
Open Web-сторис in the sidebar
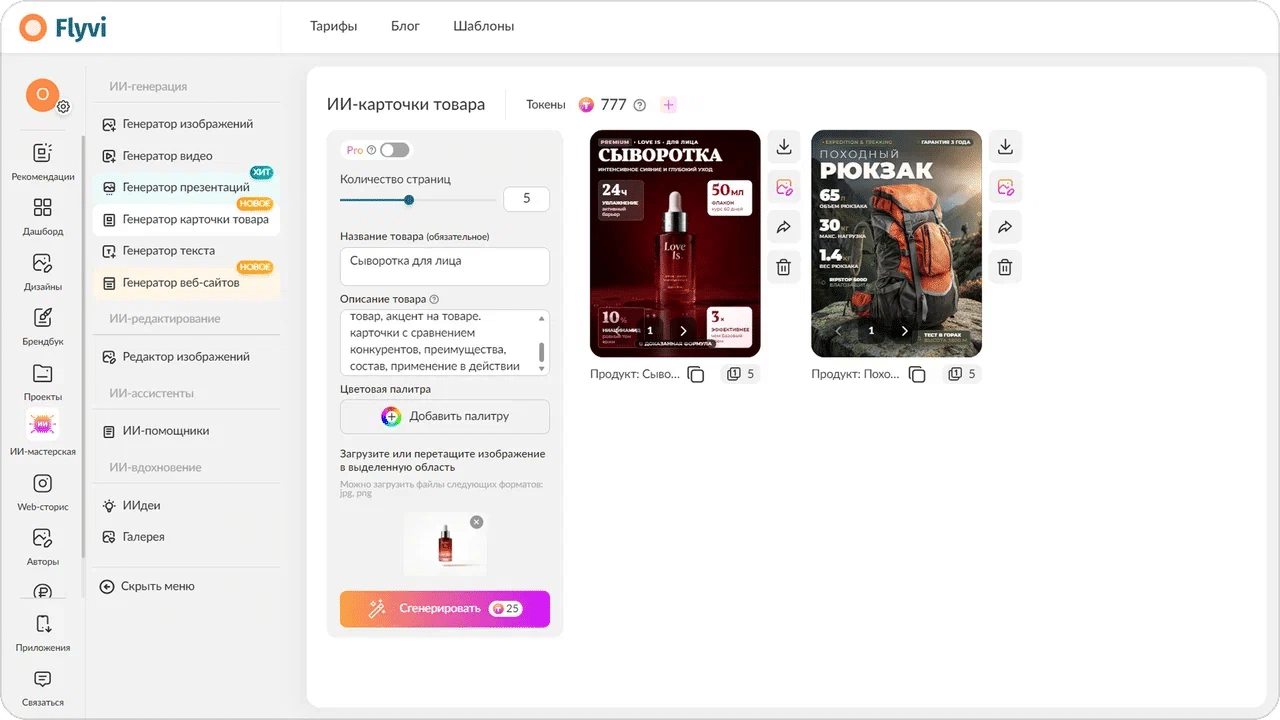coord(42,492)
